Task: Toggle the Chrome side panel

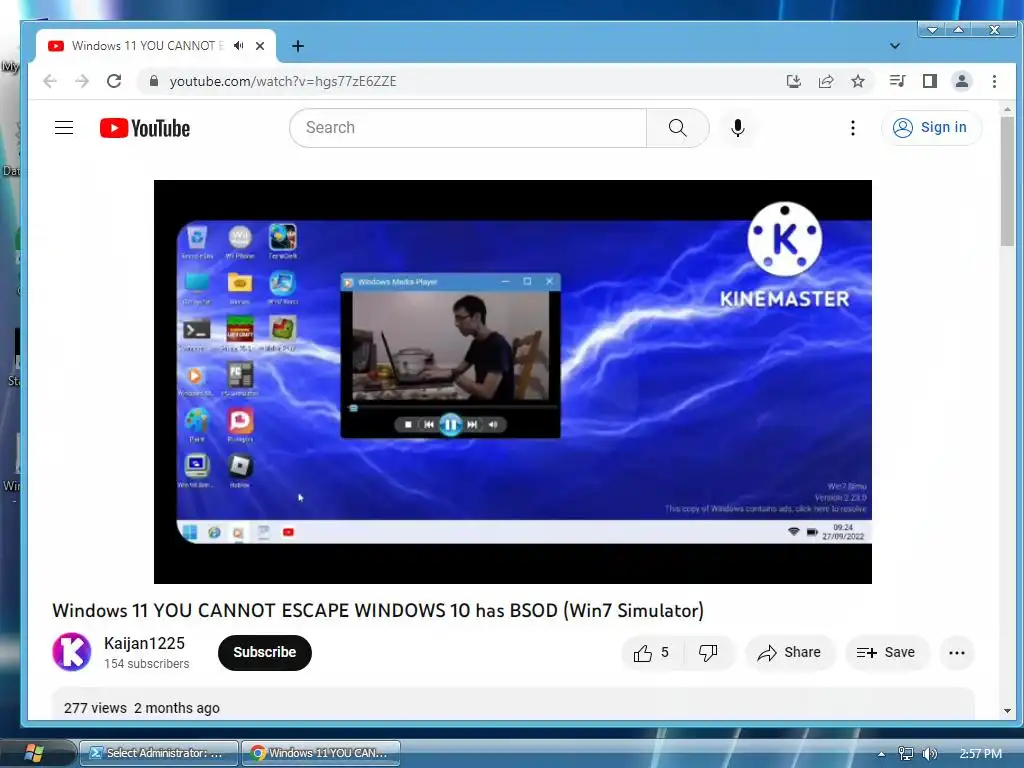Action: [x=929, y=81]
